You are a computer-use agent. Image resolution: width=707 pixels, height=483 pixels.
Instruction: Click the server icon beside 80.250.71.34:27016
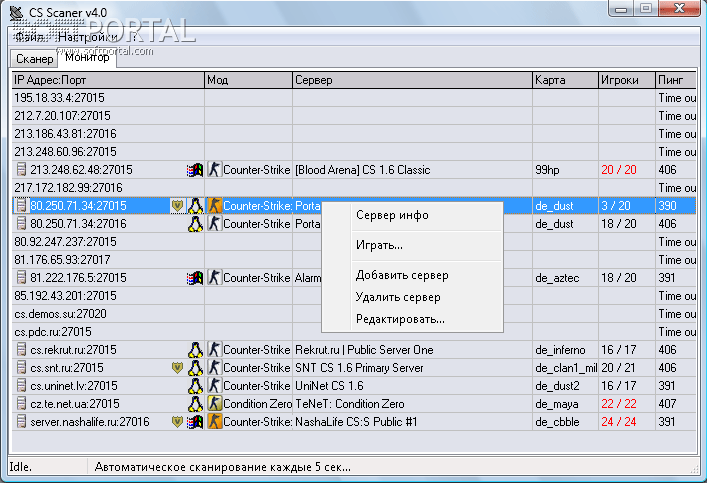click(x=21, y=224)
